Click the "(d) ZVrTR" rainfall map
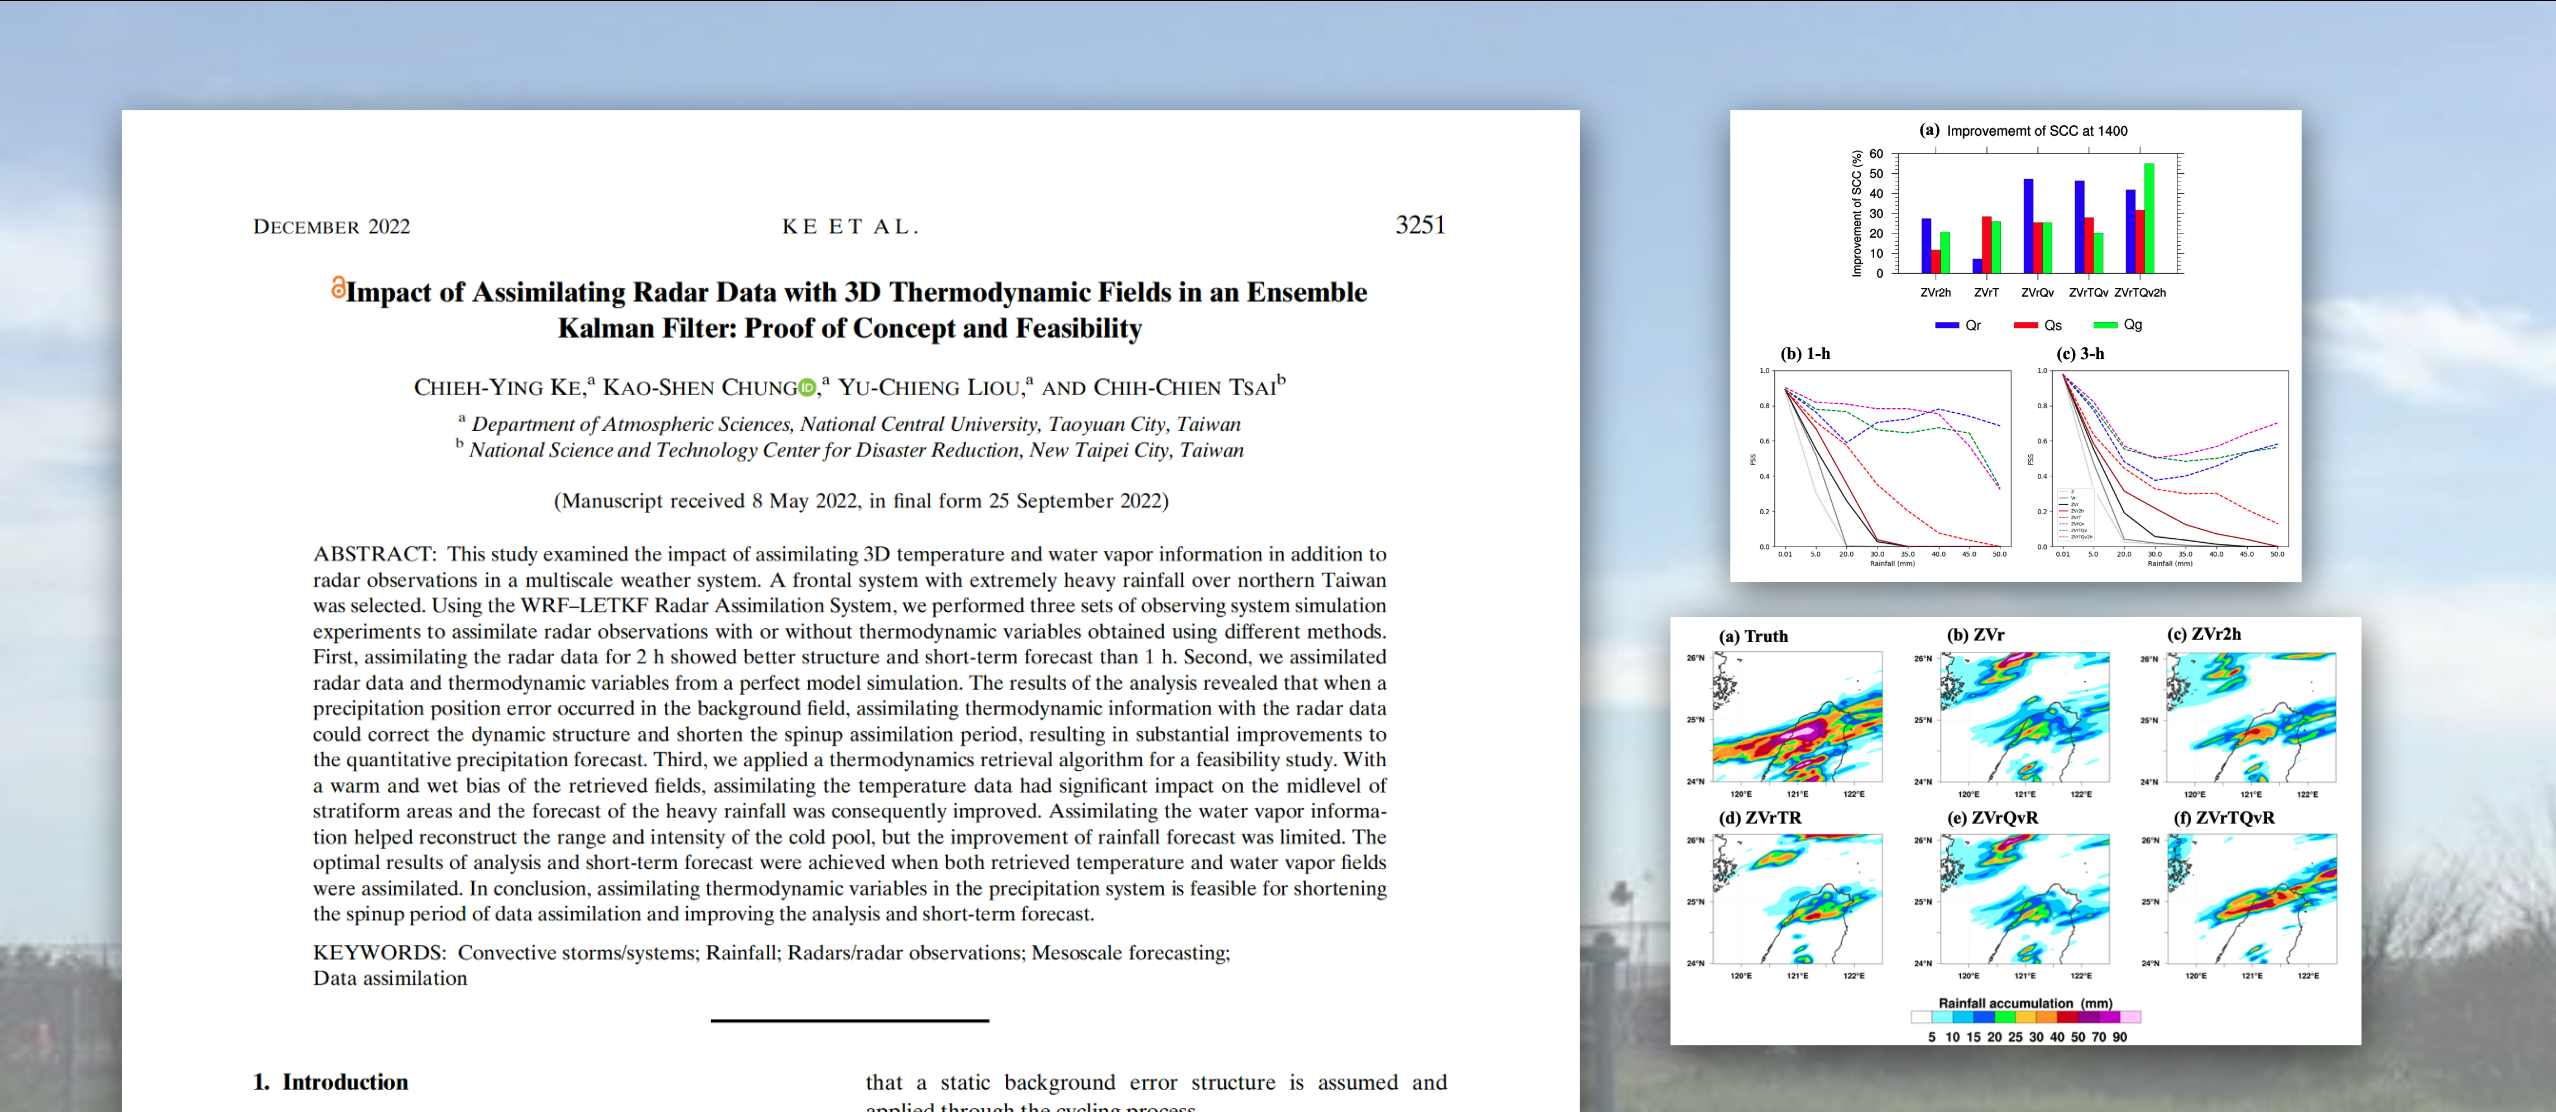The image size is (2556, 1112). tap(1798, 899)
